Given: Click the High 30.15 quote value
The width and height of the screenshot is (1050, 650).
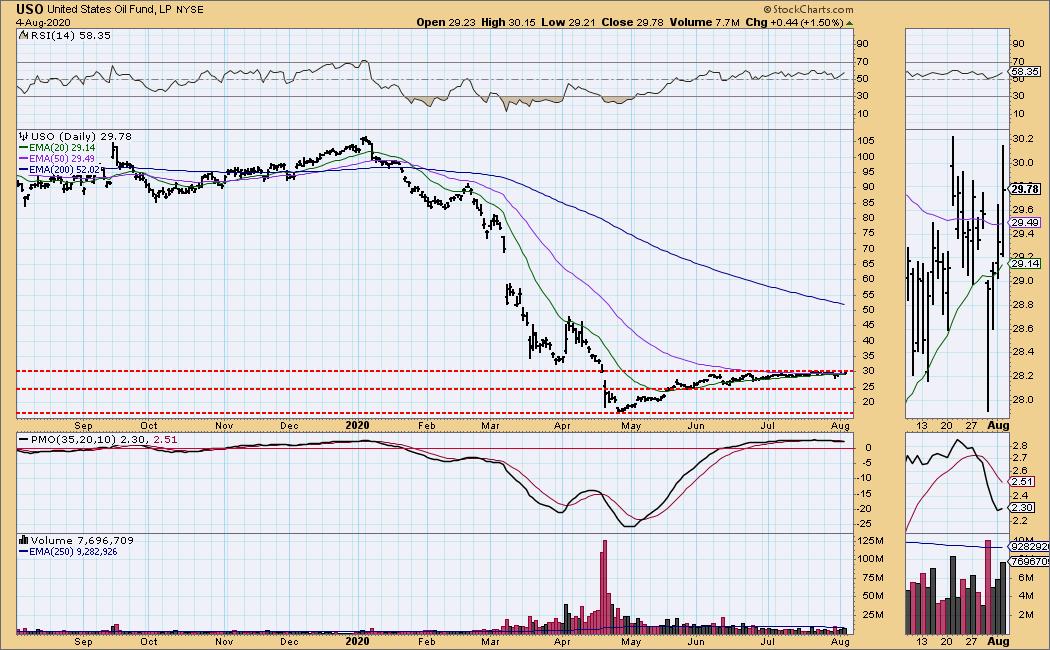Looking at the screenshot, I should pos(510,22).
